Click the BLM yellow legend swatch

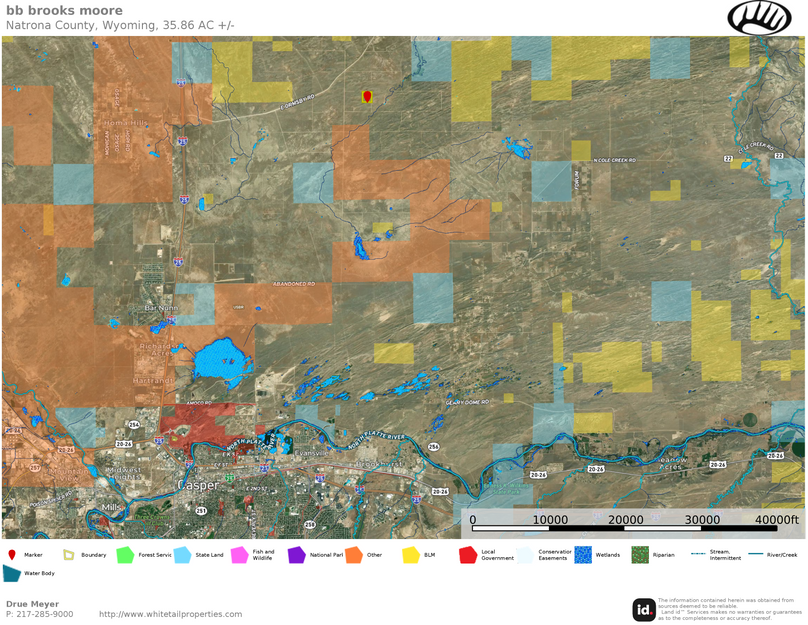point(411,554)
